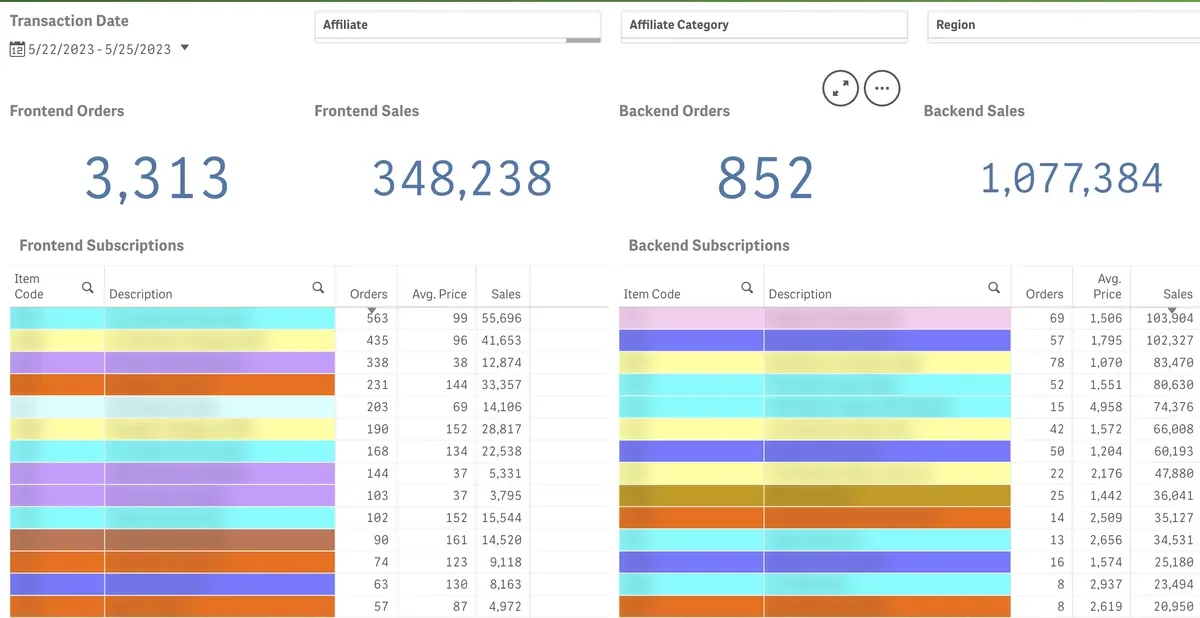
Task: Click Backend avg price cell 2,176
Action: click(x=1105, y=473)
